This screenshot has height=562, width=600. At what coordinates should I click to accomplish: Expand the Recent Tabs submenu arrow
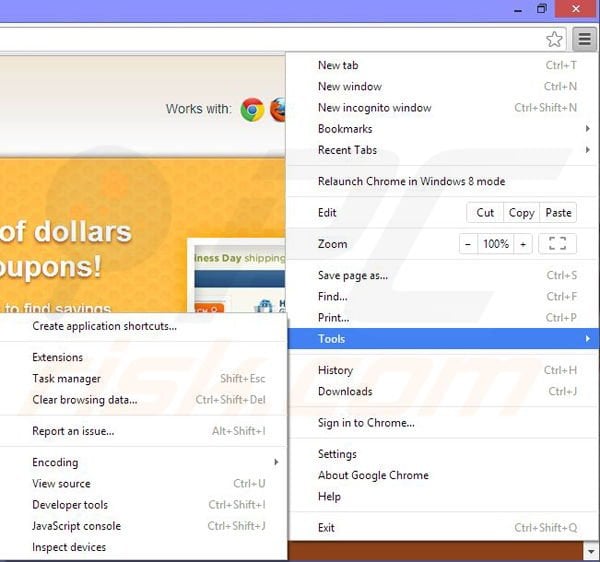point(587,150)
